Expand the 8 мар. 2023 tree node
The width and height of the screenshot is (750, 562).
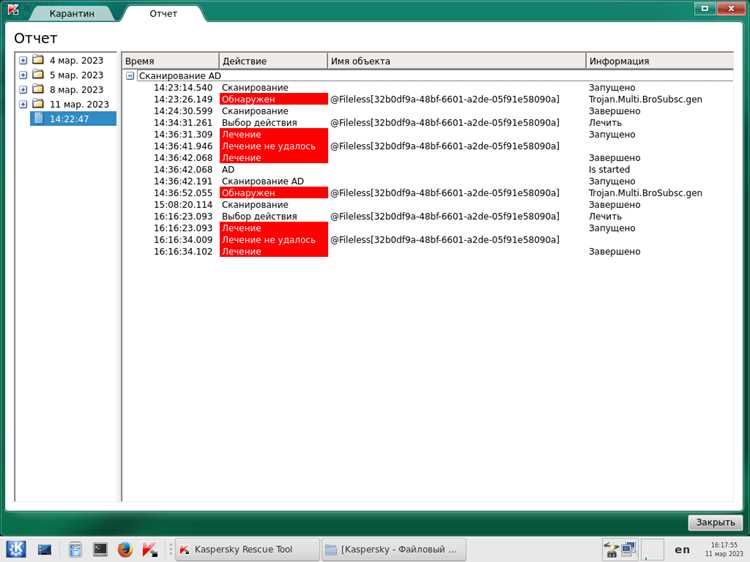click(x=23, y=89)
